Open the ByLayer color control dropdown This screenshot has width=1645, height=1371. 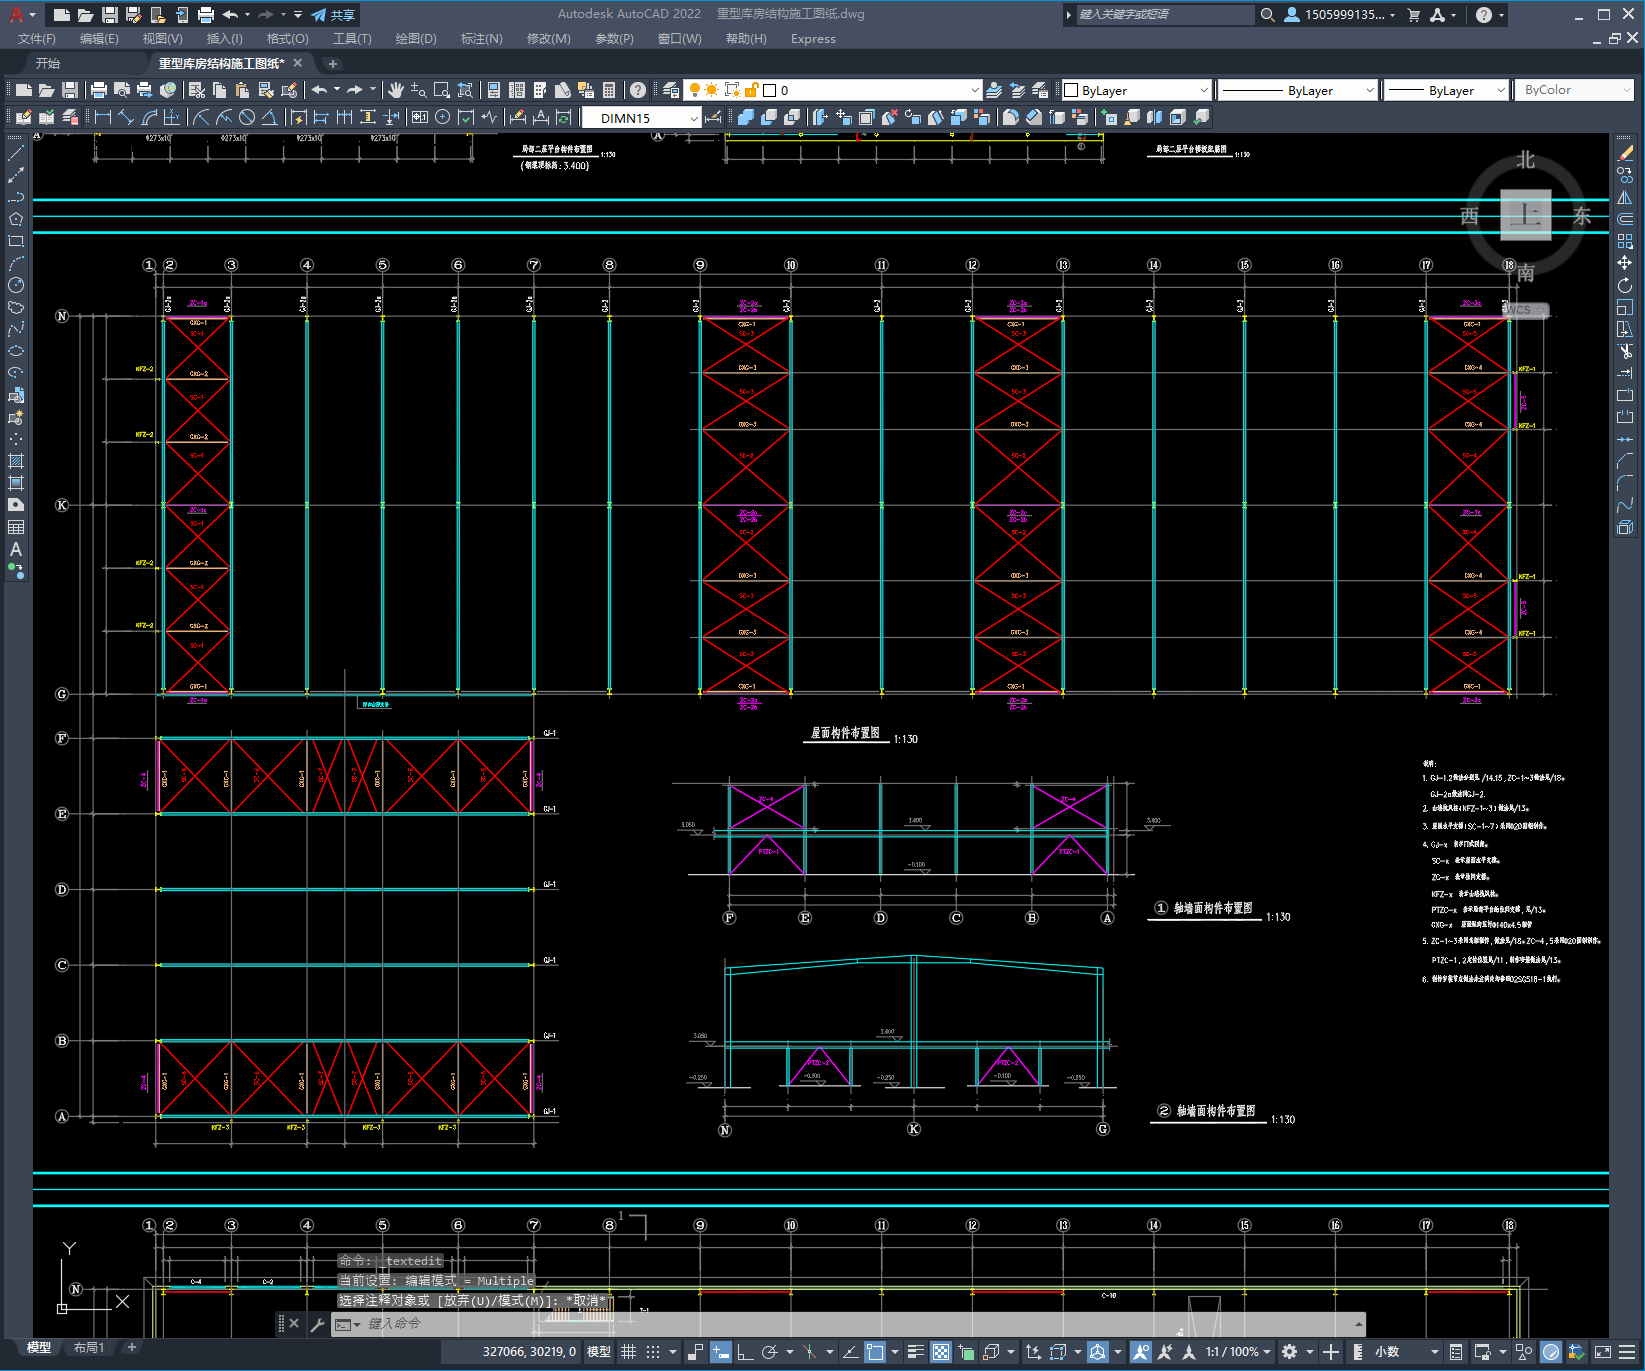click(x=1136, y=90)
